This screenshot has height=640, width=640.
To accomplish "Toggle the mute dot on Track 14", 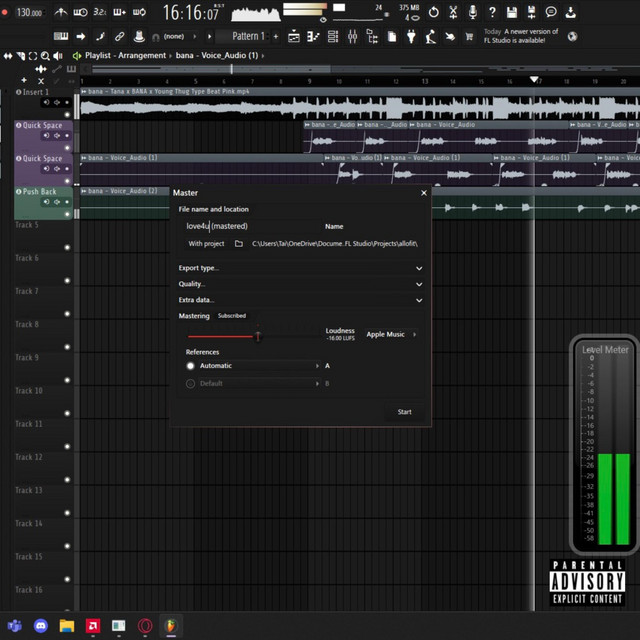I will click(67, 546).
